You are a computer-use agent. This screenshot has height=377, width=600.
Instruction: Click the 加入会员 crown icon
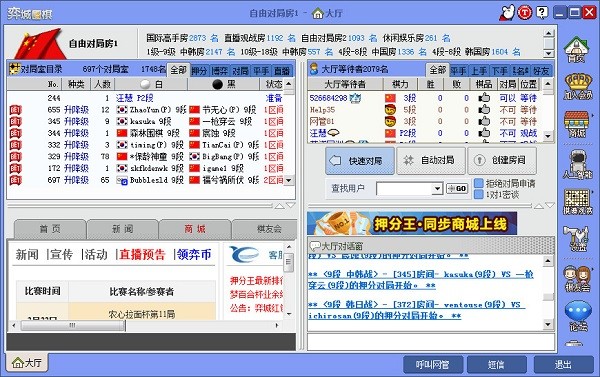[578, 86]
